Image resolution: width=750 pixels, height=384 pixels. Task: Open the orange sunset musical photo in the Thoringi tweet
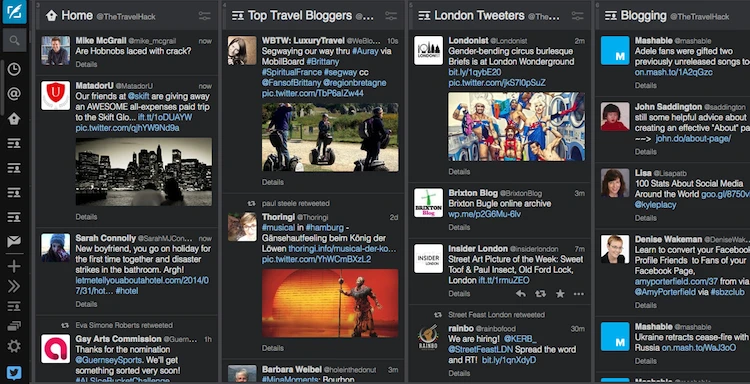[330, 303]
